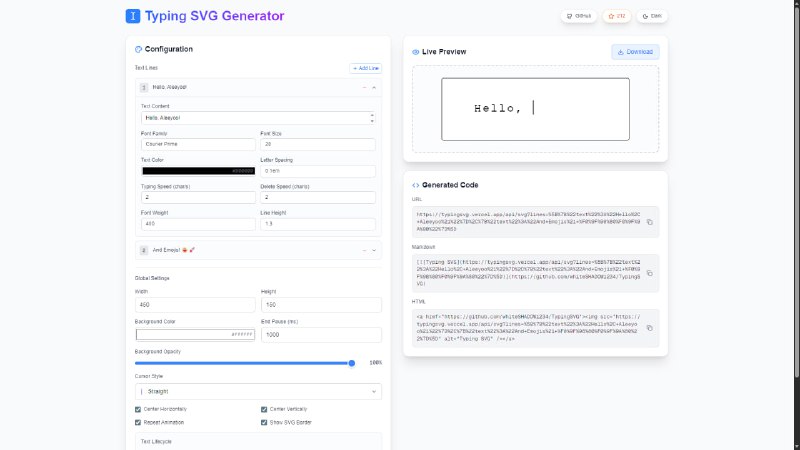This screenshot has height=450, width=800.
Task: Copy the generated URL code
Action: [x=649, y=221]
